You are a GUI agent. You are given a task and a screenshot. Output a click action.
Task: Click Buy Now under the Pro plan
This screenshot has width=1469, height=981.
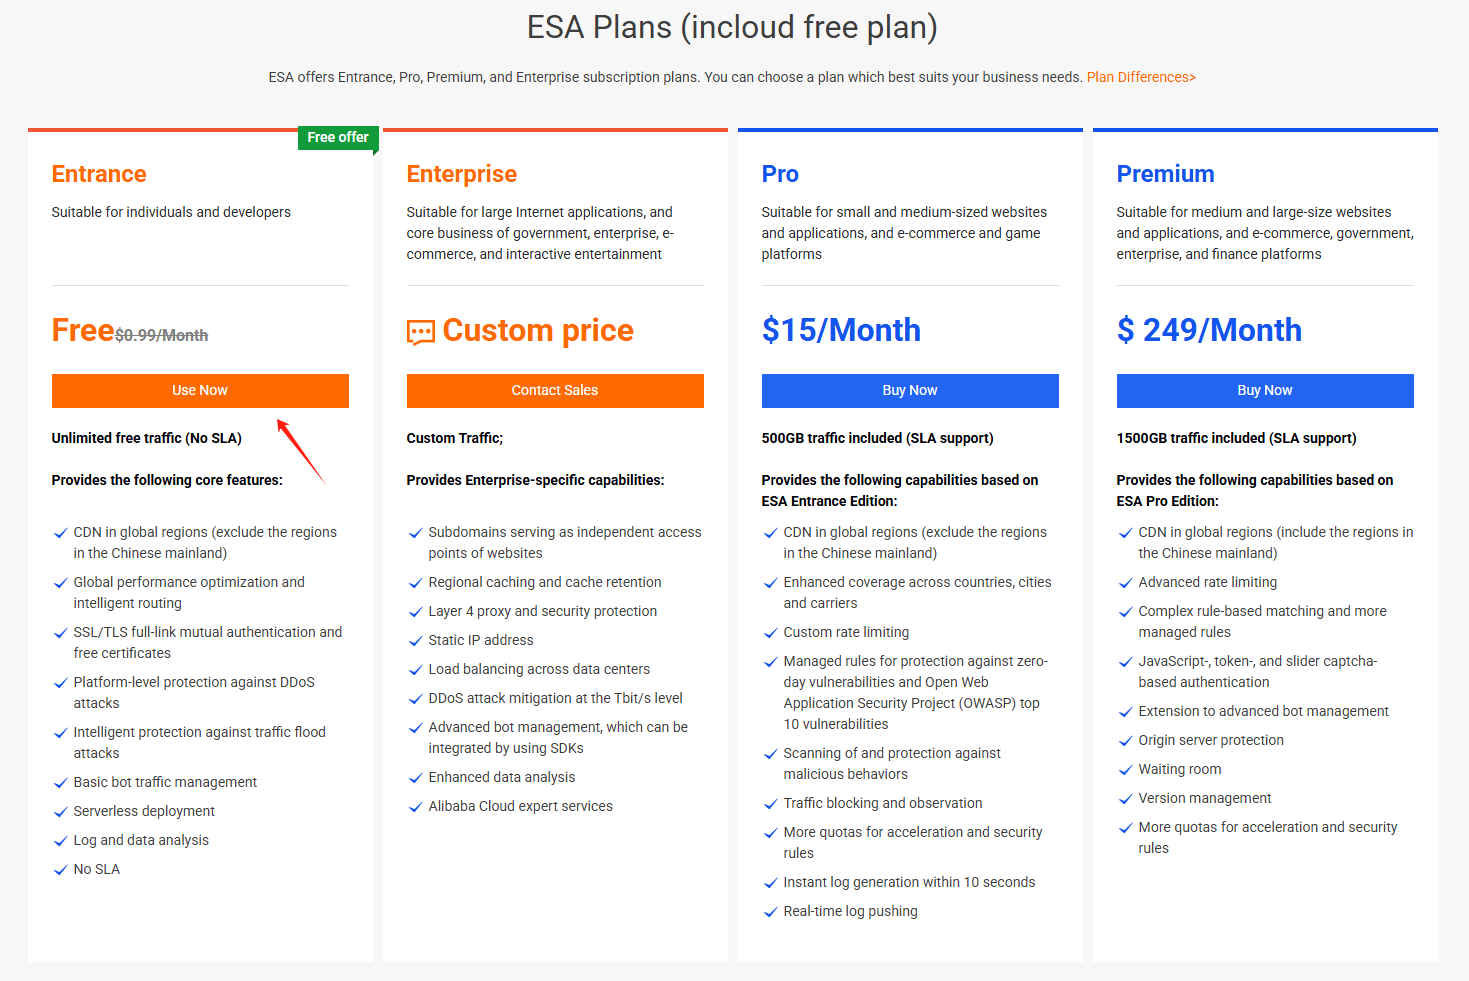coord(910,391)
